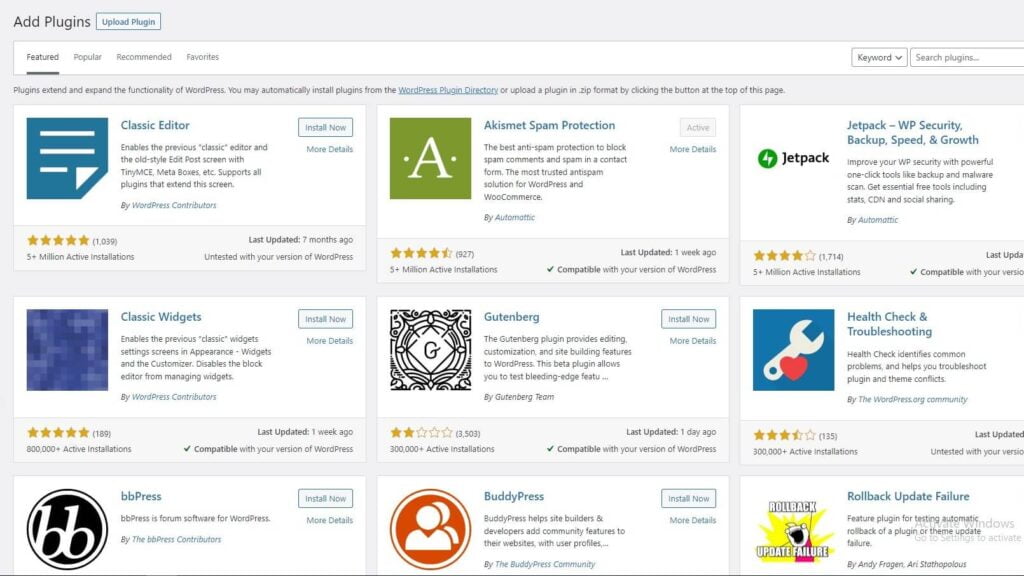Click the Health Check wrench icon

coord(793,349)
